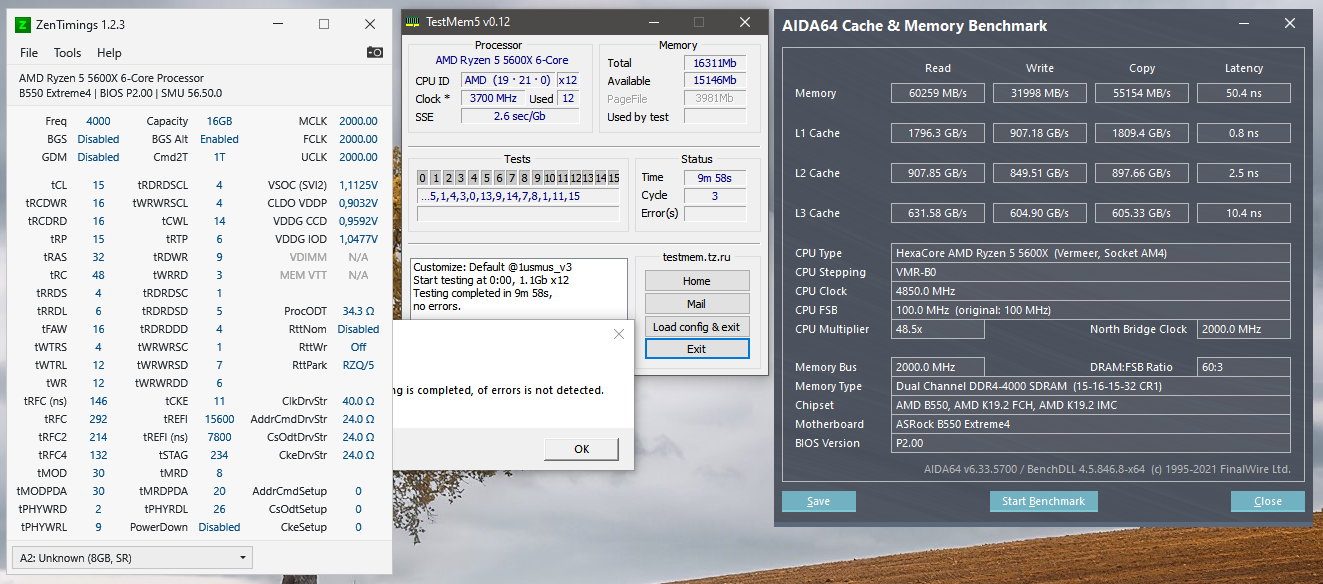The height and width of the screenshot is (584, 1323).
Task: Click the MCLK value in ZenTimings
Action: click(357, 121)
